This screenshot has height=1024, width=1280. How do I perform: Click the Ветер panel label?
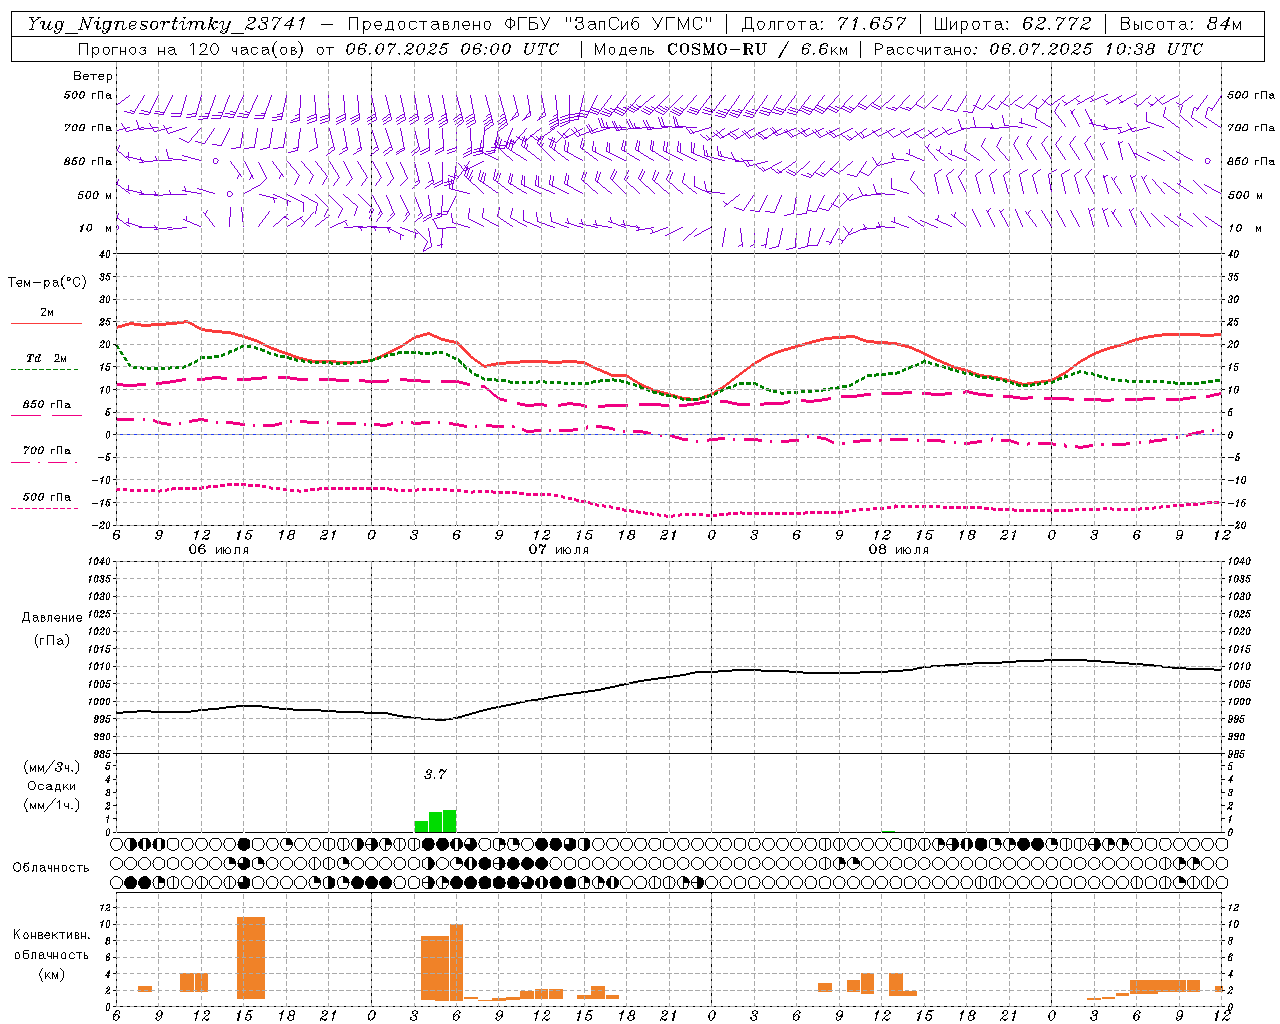pyautogui.click(x=93, y=76)
